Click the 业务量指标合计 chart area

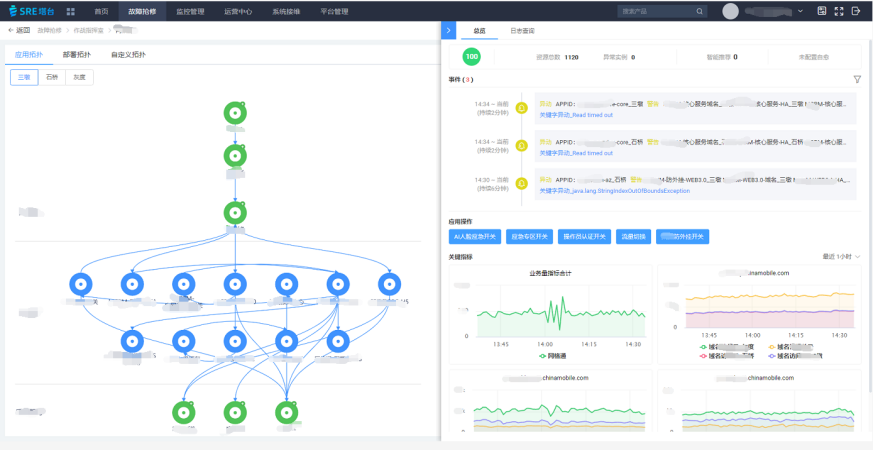tap(550, 315)
